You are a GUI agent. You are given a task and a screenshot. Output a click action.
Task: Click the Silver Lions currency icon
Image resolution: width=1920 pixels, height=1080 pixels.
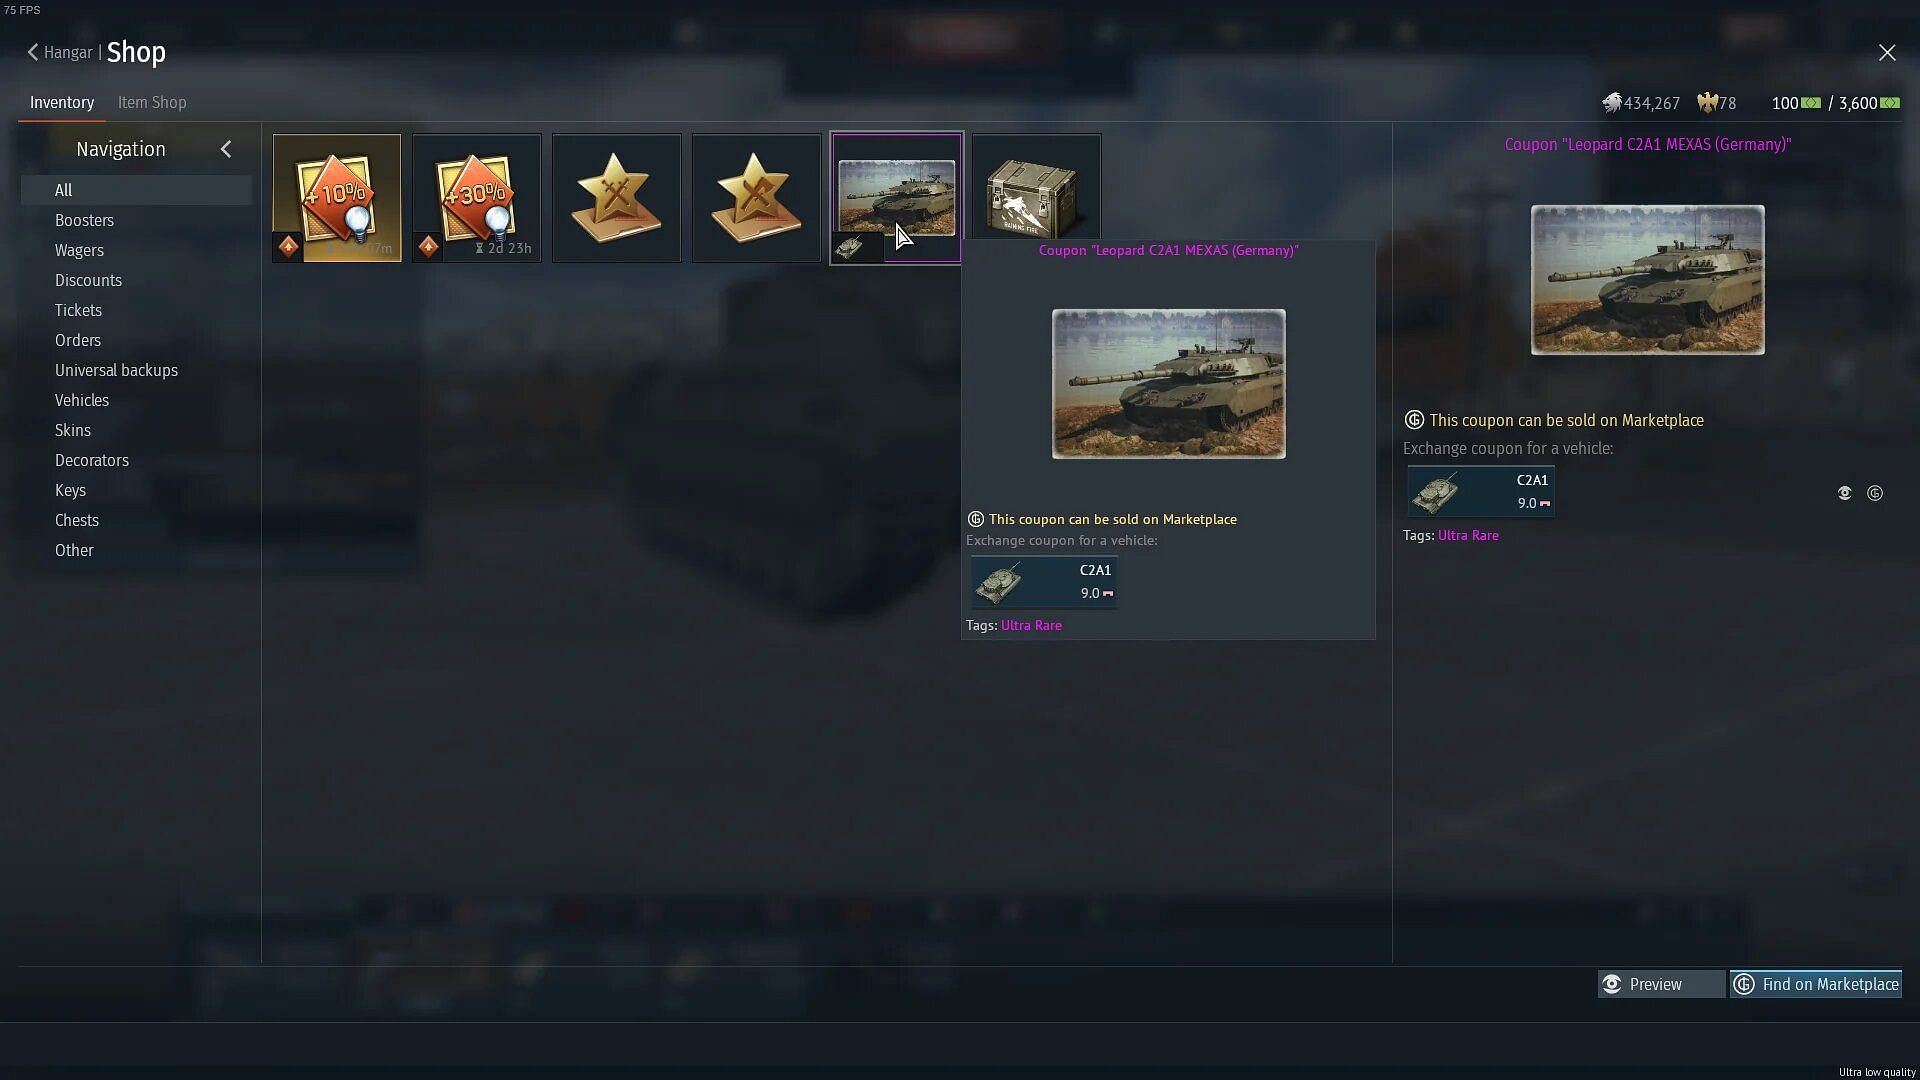[x=1611, y=103]
